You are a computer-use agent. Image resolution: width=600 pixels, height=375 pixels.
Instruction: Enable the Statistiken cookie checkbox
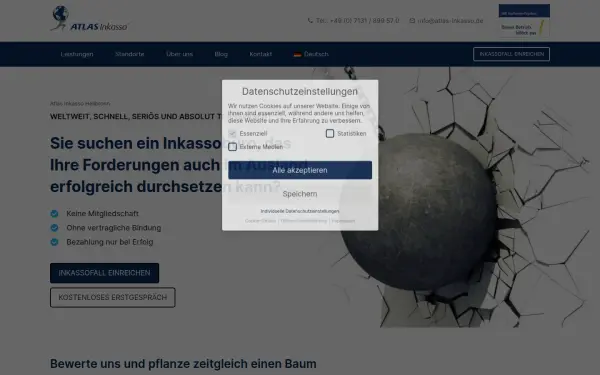point(330,134)
